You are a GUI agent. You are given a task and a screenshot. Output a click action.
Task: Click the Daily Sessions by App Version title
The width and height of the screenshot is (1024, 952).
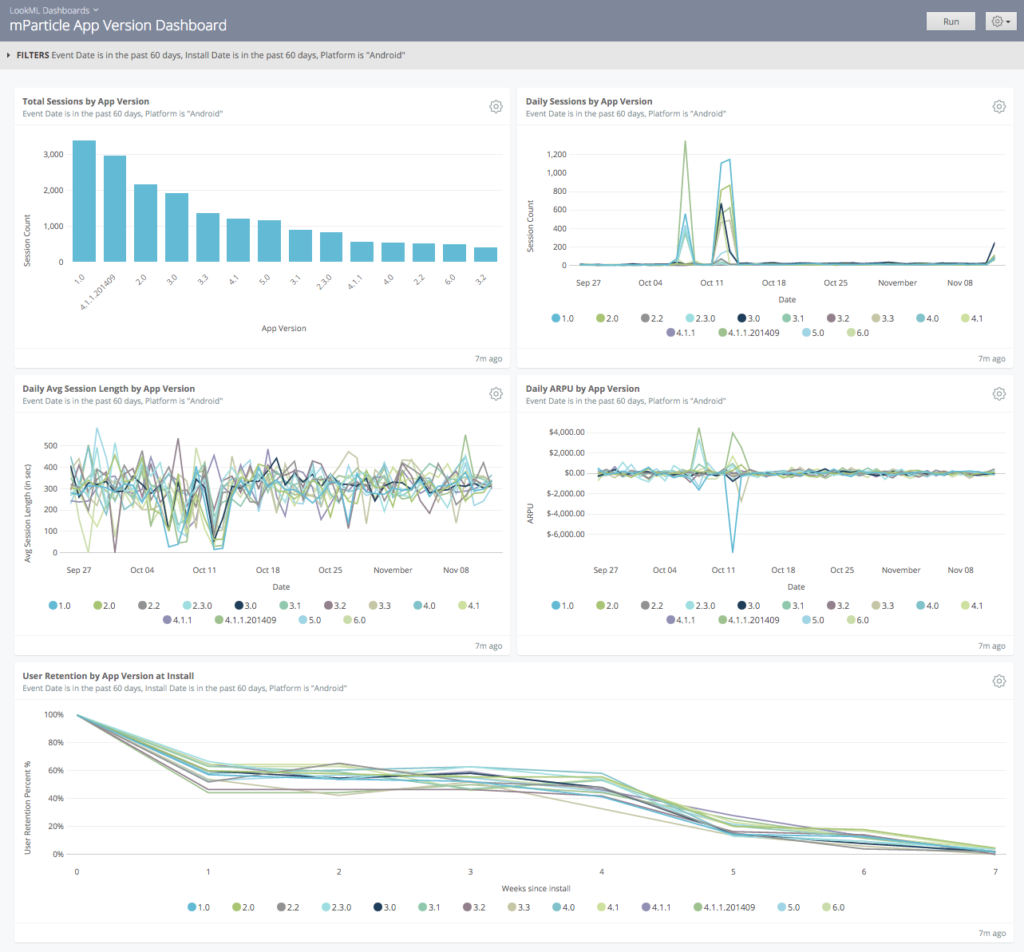589,101
